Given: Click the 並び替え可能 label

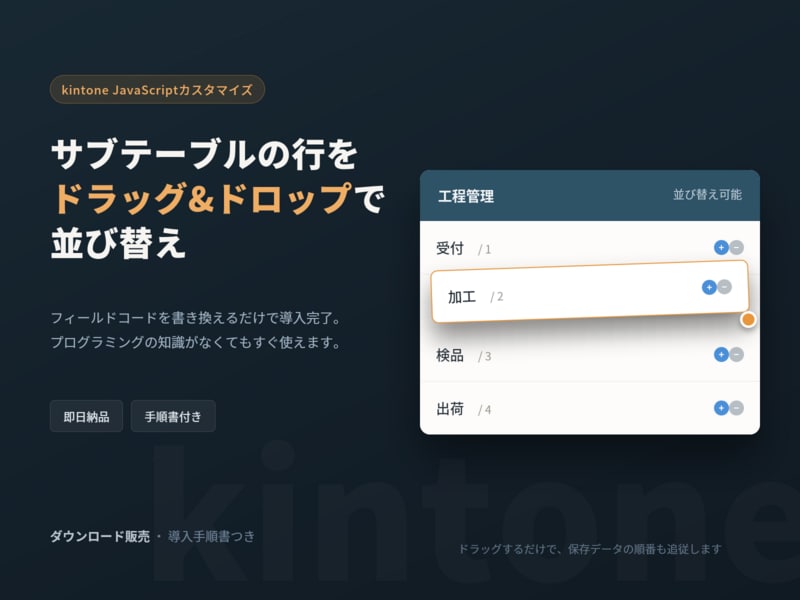Looking at the screenshot, I should [x=707, y=194].
